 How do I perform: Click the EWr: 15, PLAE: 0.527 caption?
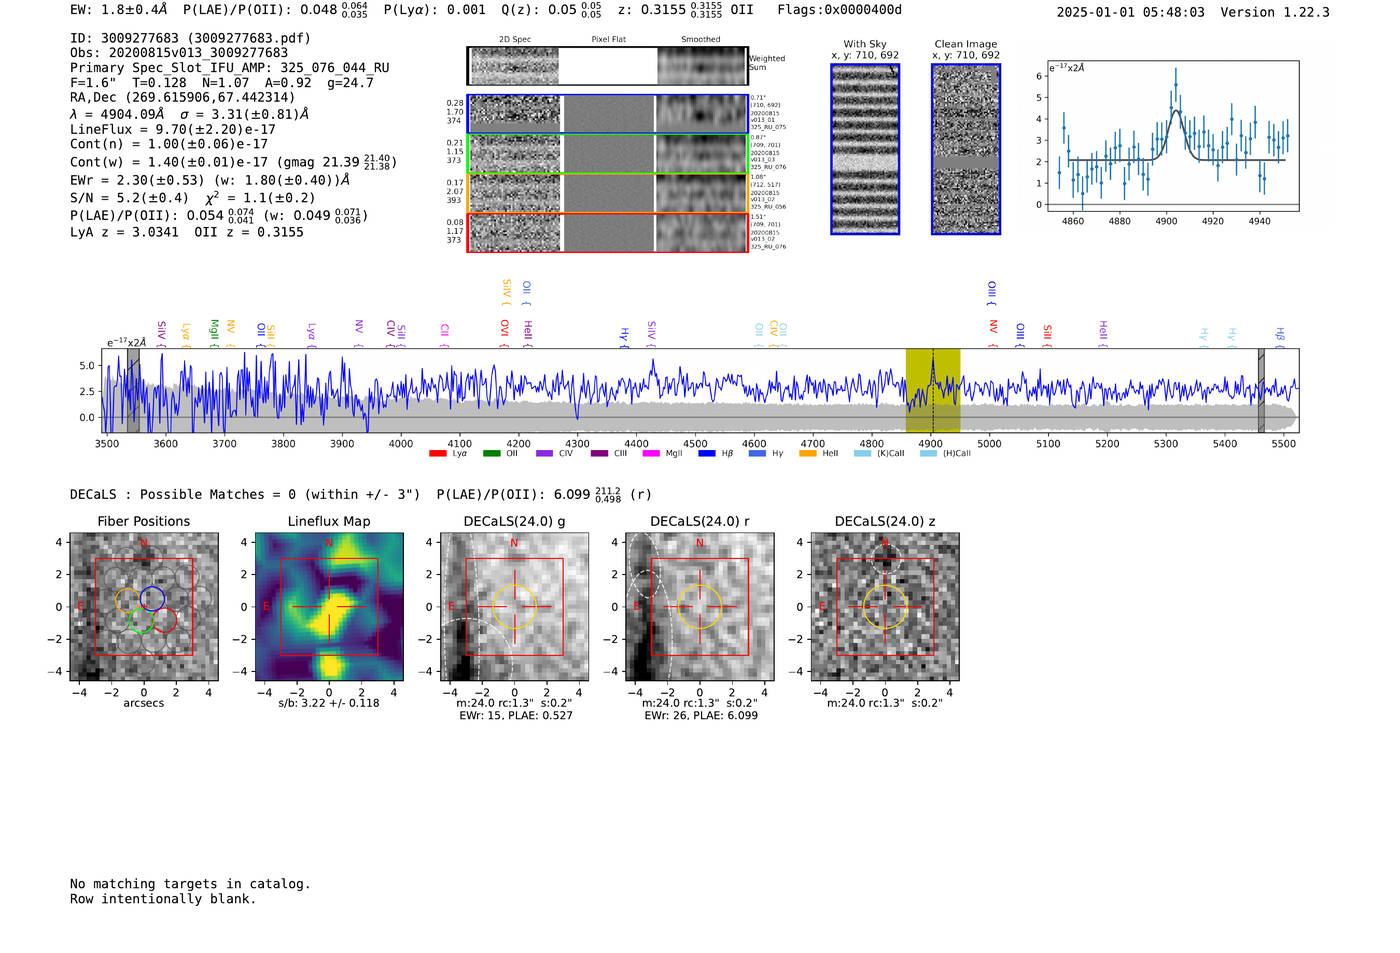click(516, 716)
